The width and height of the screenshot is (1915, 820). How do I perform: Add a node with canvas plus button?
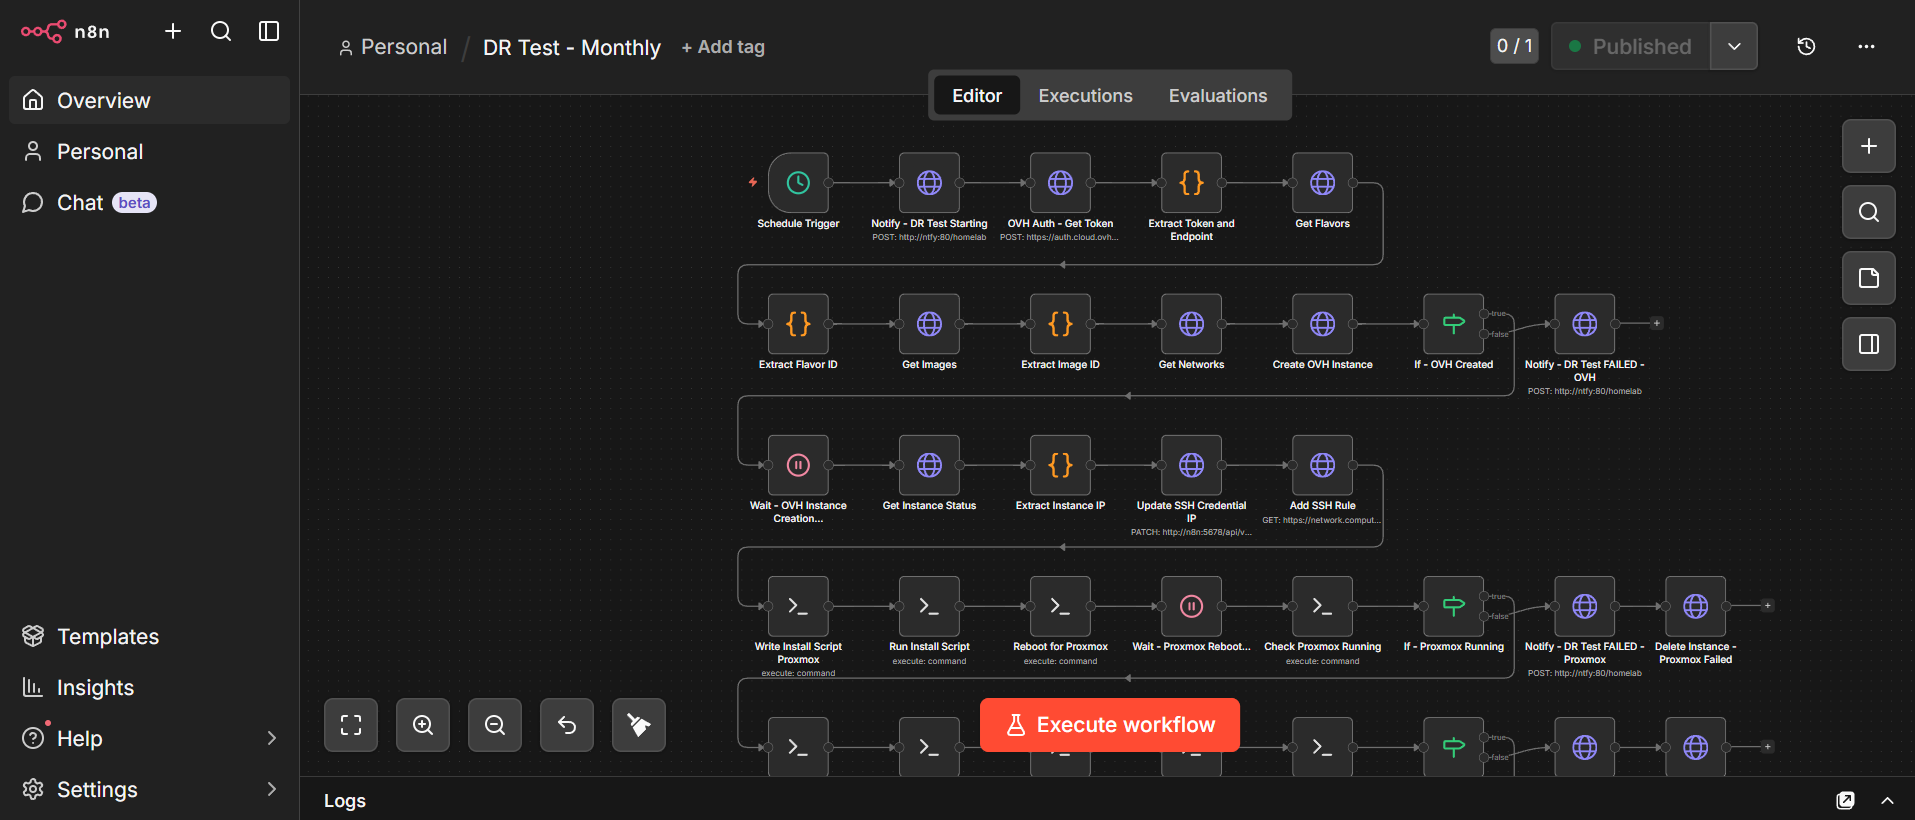click(x=1868, y=146)
